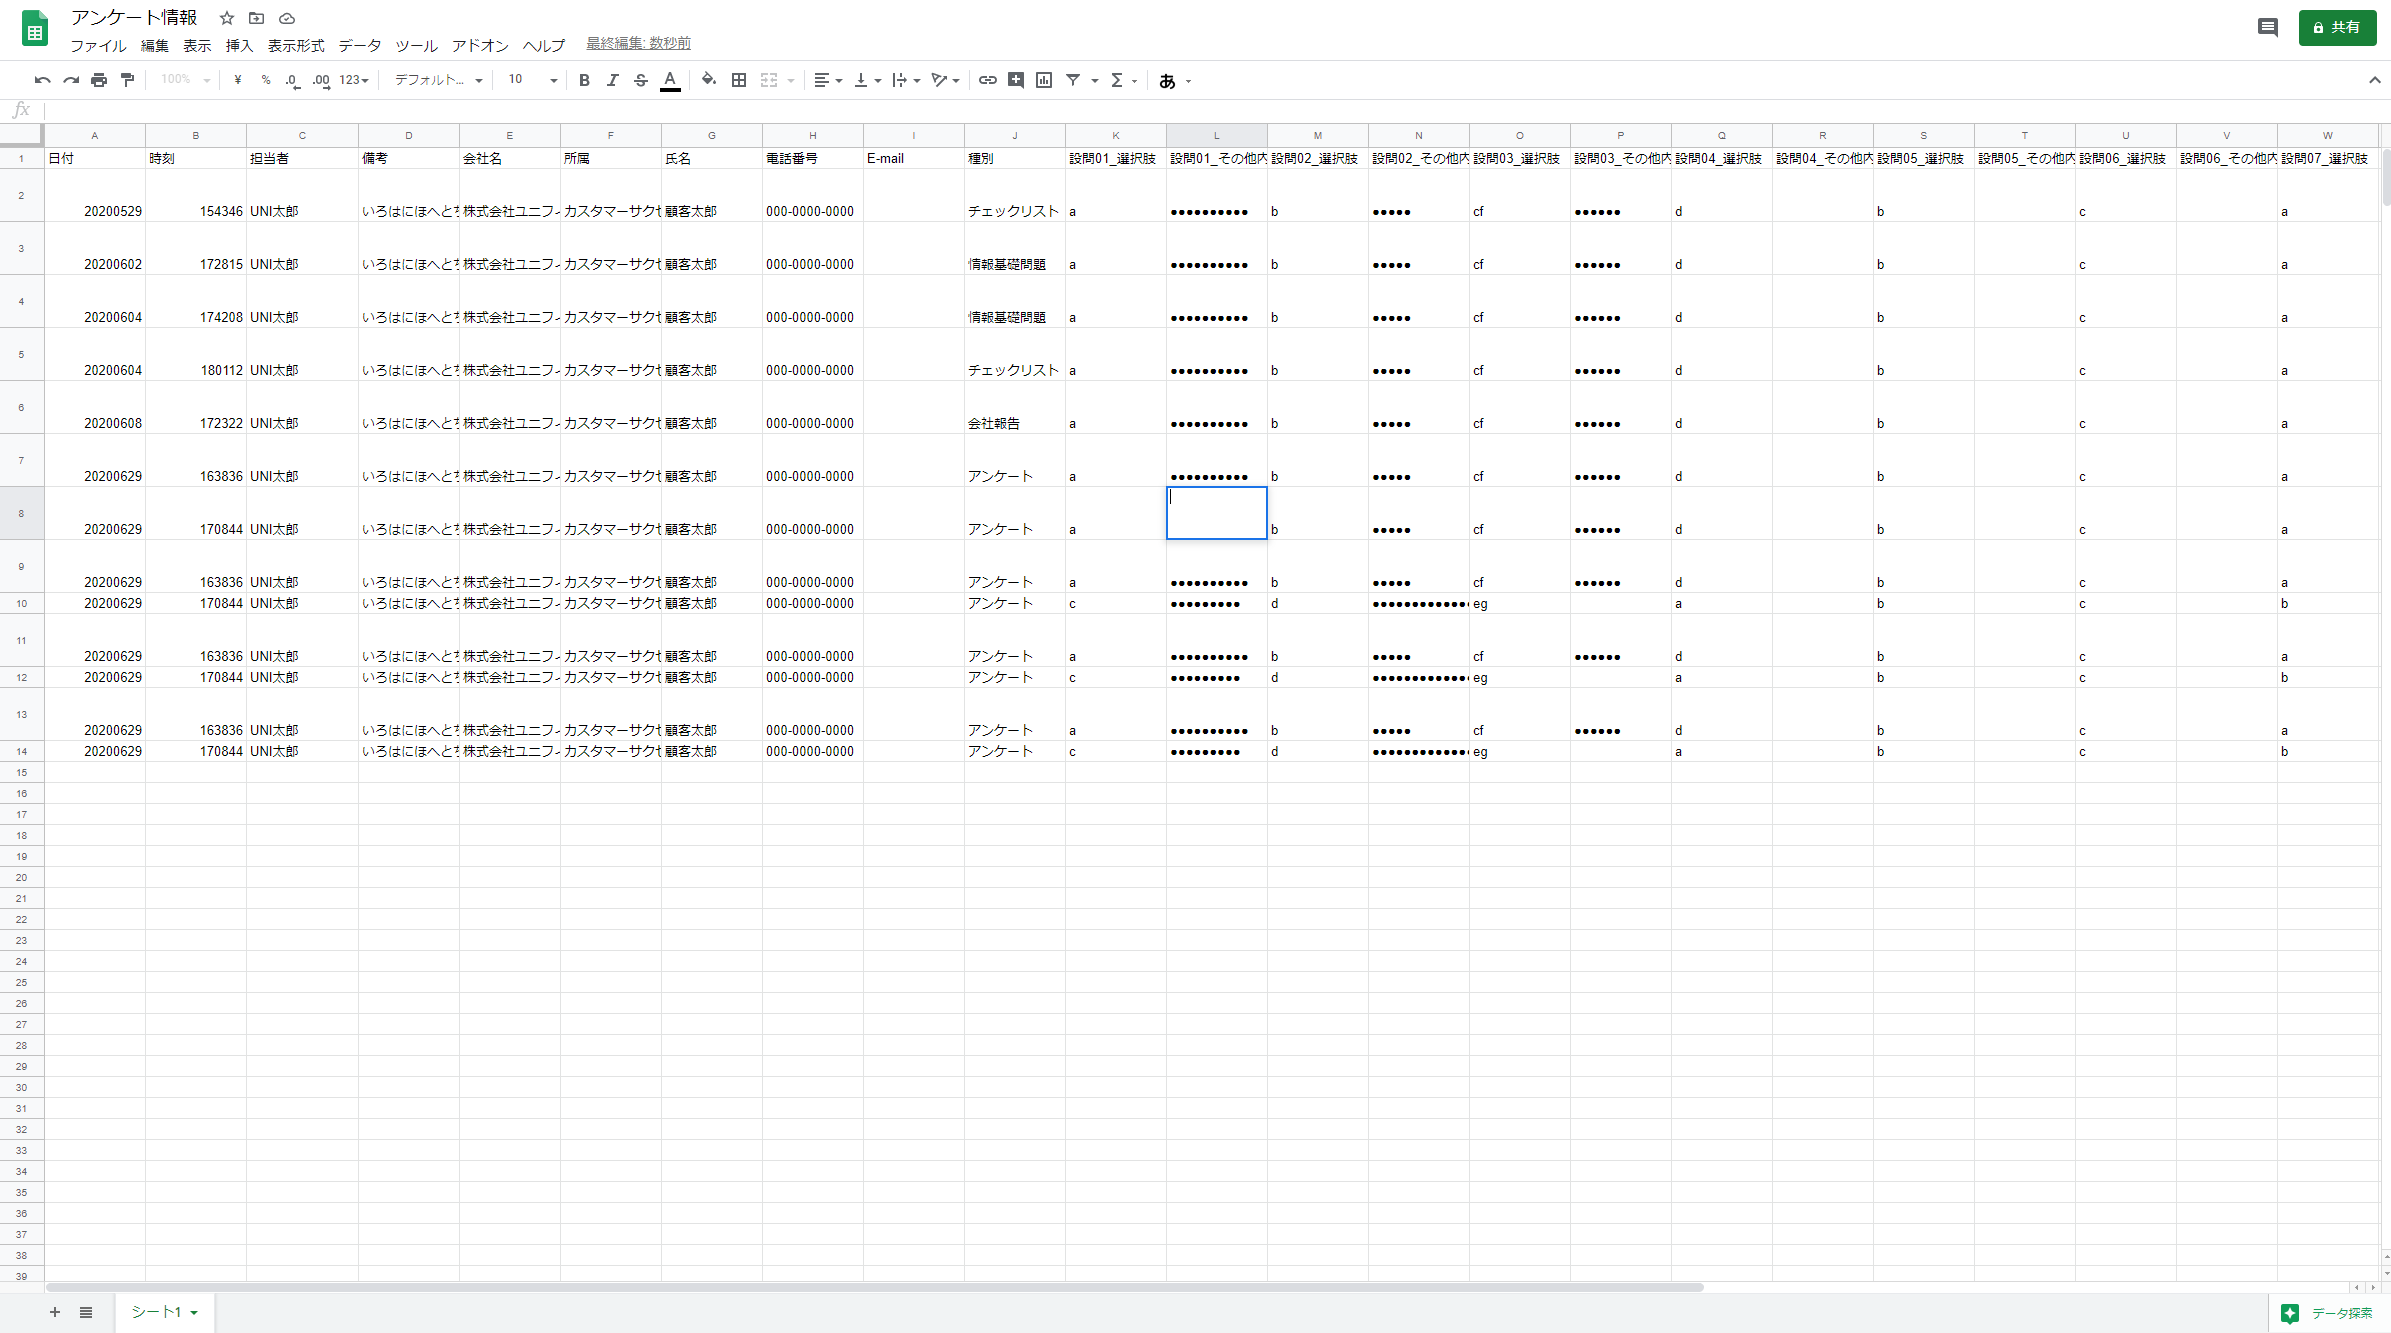The height and width of the screenshot is (1333, 2391).
Task: Toggle italic formatting
Action: click(x=612, y=80)
